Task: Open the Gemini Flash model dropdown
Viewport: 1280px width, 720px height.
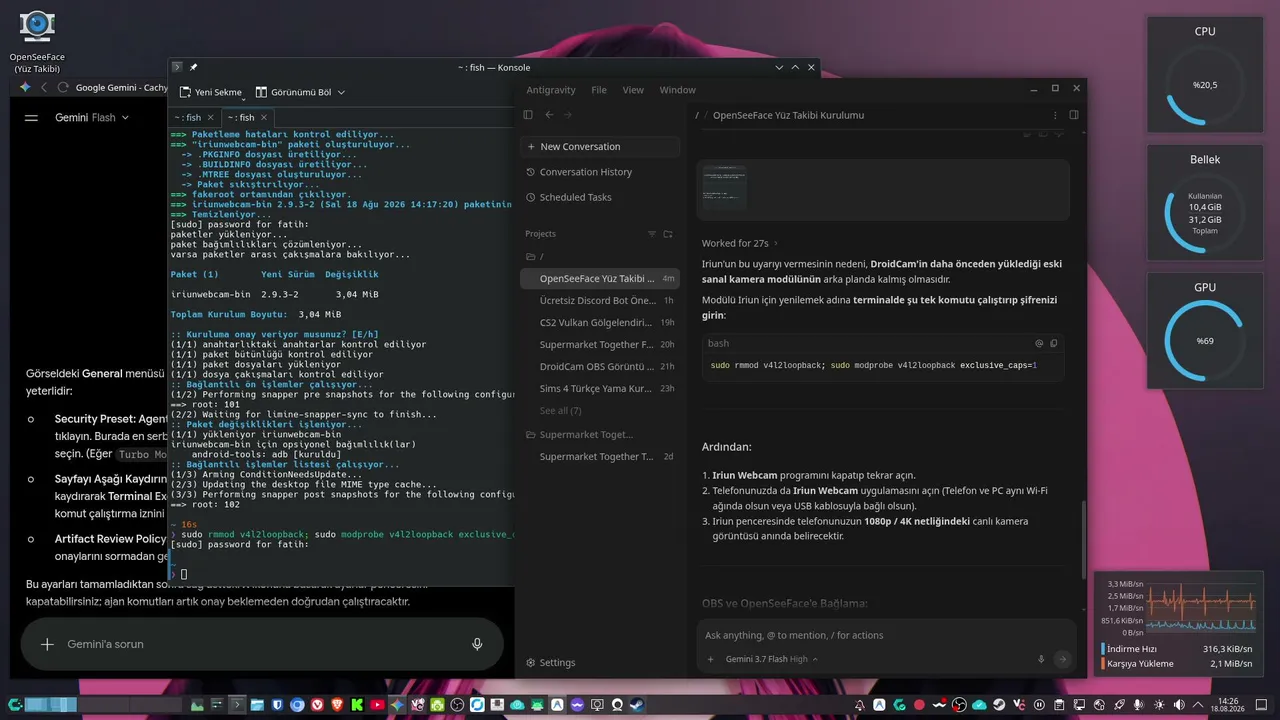Action: pyautogui.click(x=92, y=117)
